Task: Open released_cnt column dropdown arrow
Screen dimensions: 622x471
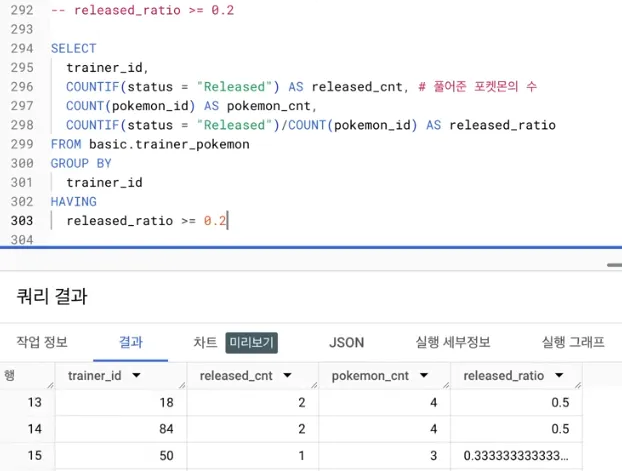Action: (288, 375)
